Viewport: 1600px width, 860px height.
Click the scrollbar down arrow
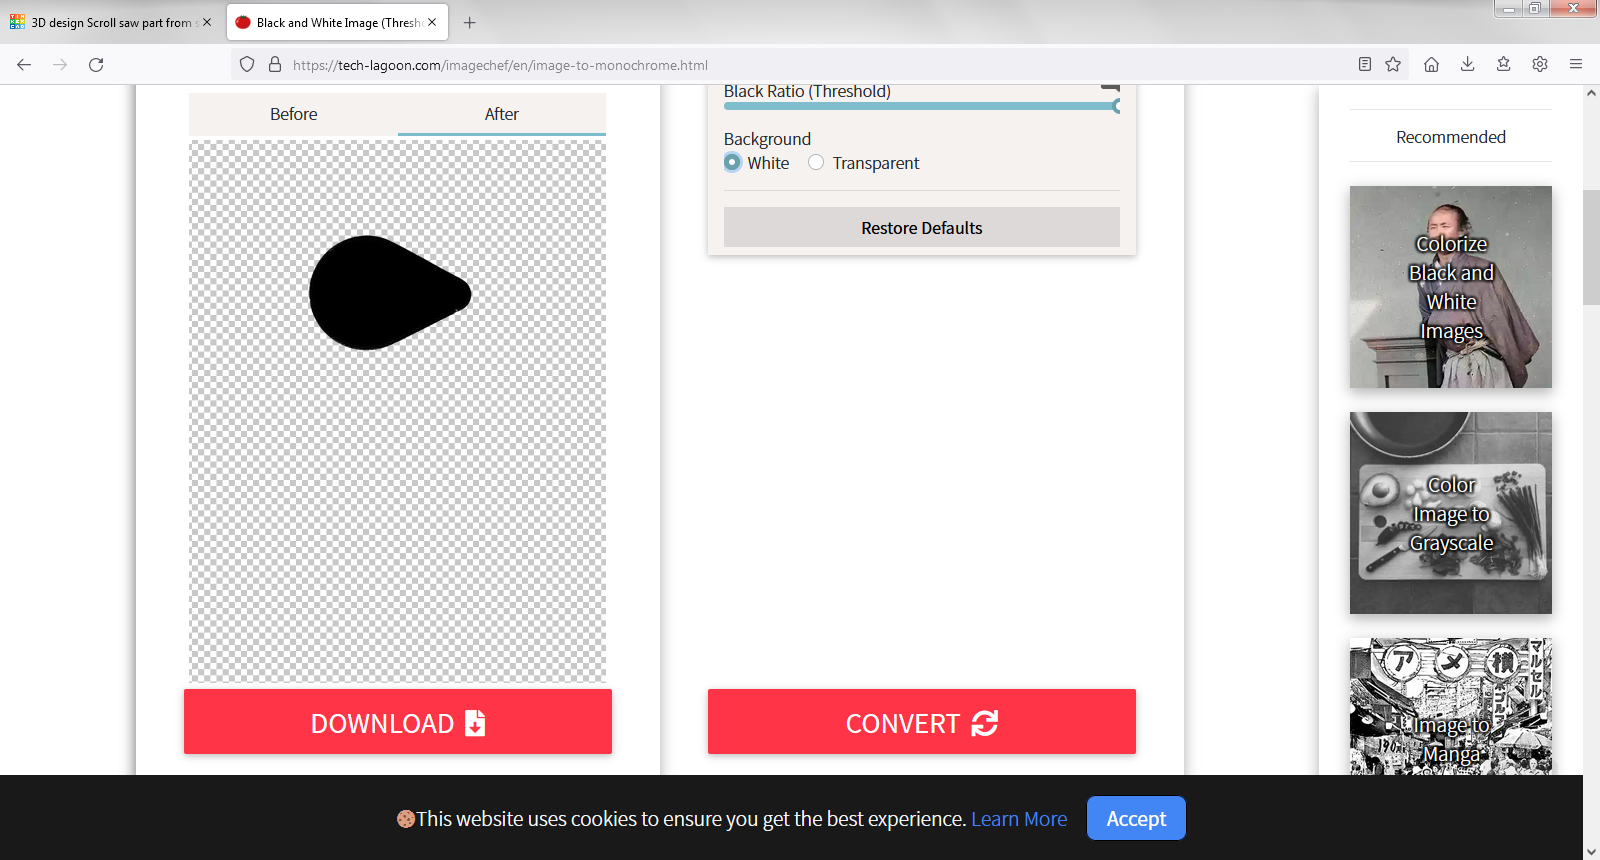(x=1591, y=851)
